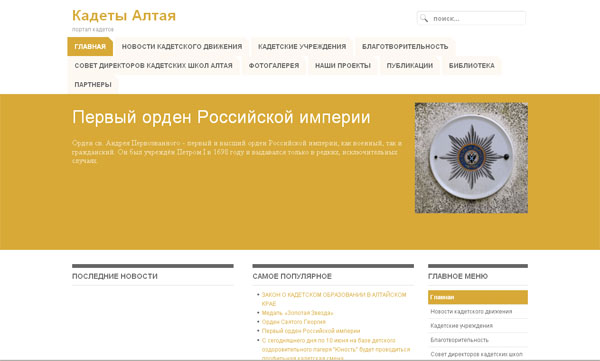Open the order star badge image
This screenshot has height=361, width=600.
[471, 158]
